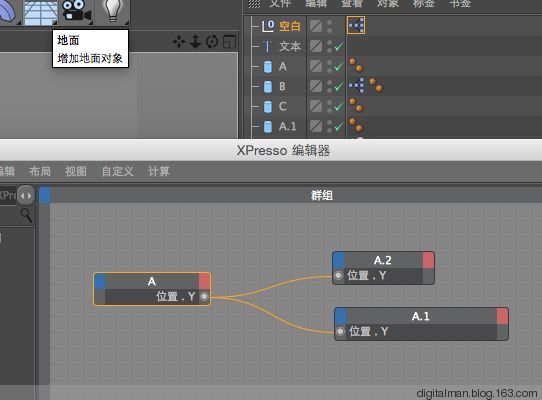This screenshot has height=400, width=542.
Task: Select the orange spheres tag on row B
Action: 376,85
